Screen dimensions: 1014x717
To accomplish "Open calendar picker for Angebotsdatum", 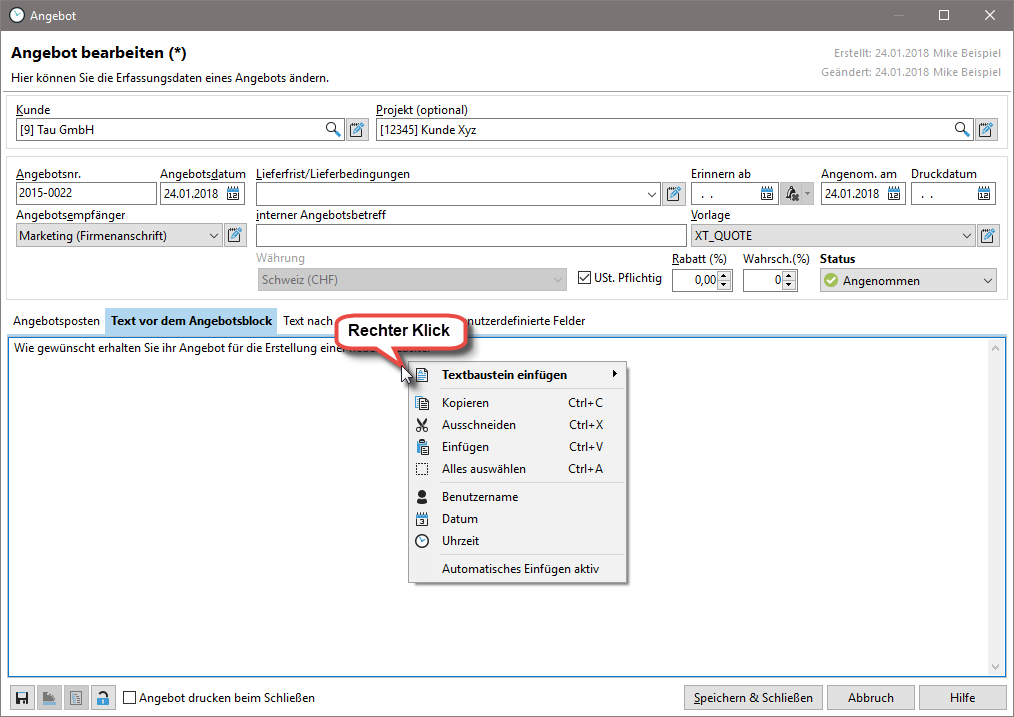I will point(234,194).
